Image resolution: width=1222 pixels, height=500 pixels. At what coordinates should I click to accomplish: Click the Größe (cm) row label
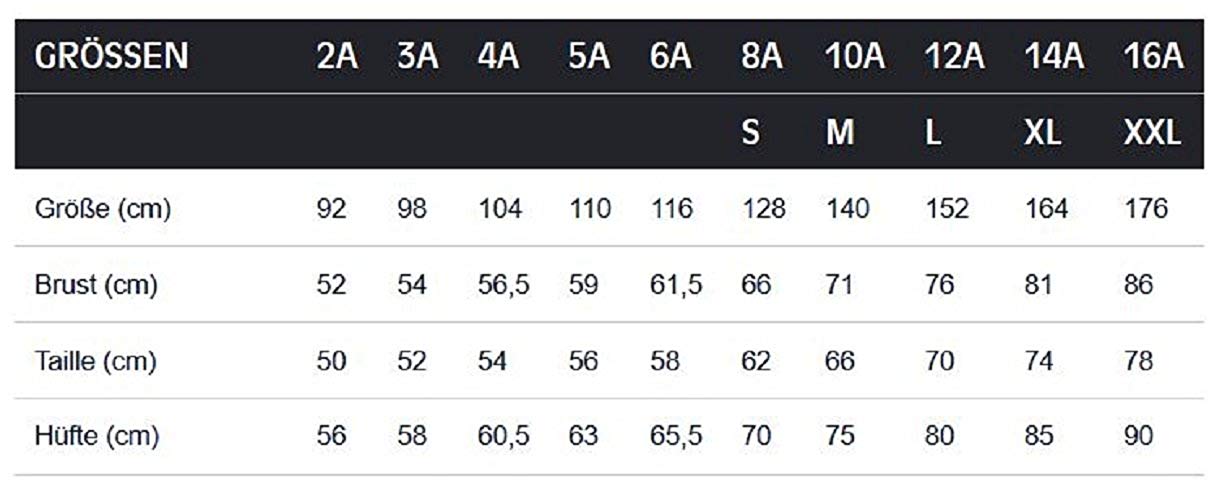(103, 210)
